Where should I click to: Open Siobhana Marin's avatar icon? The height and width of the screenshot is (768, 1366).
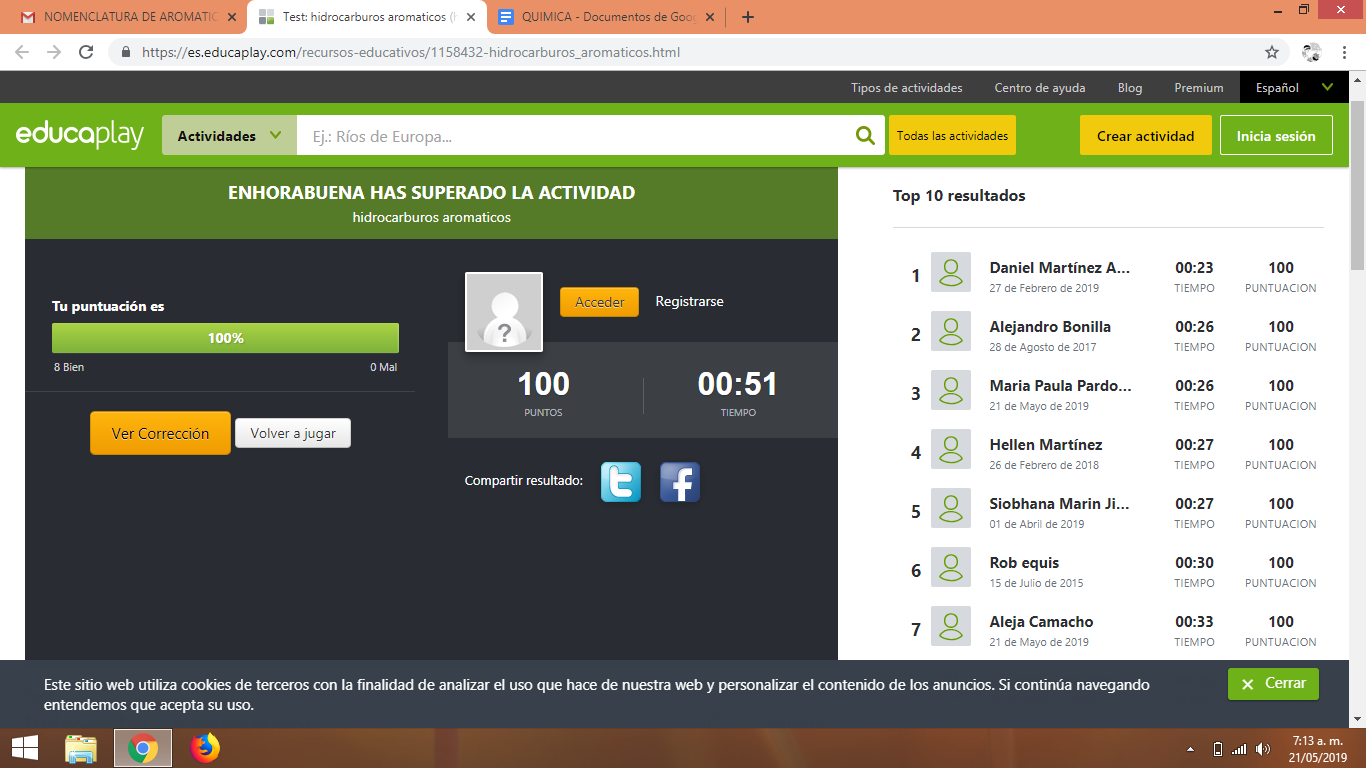click(x=951, y=508)
